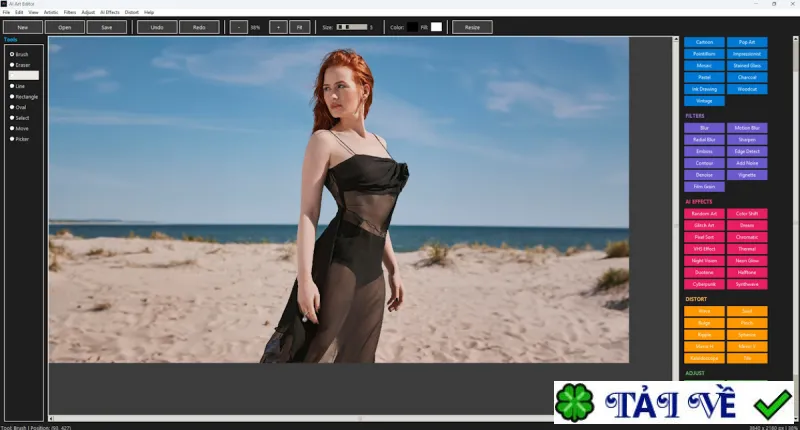Zoom out with the minus button

coord(239,27)
